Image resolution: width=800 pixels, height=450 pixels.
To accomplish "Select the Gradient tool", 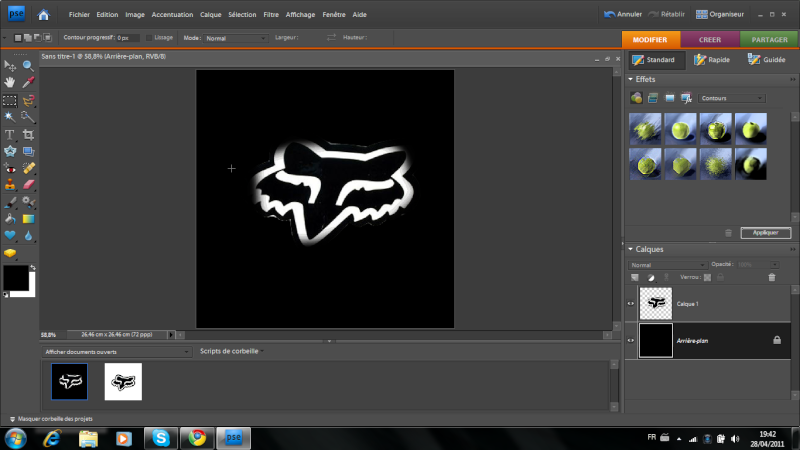I will pos(28,219).
